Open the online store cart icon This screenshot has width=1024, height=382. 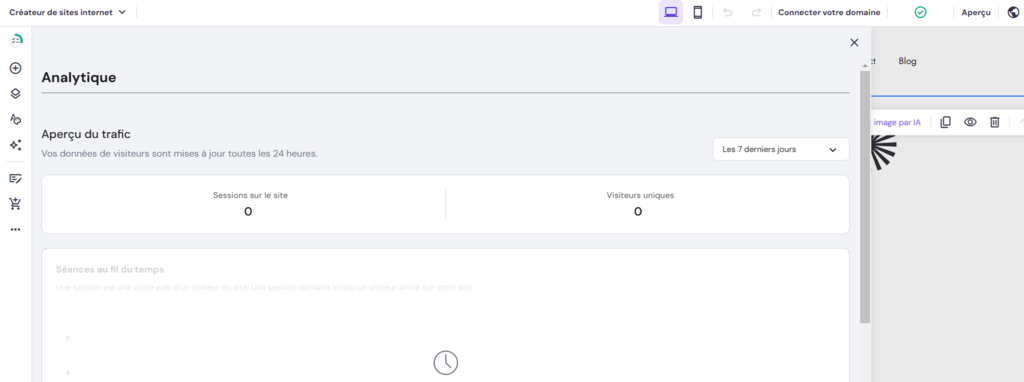coord(16,204)
